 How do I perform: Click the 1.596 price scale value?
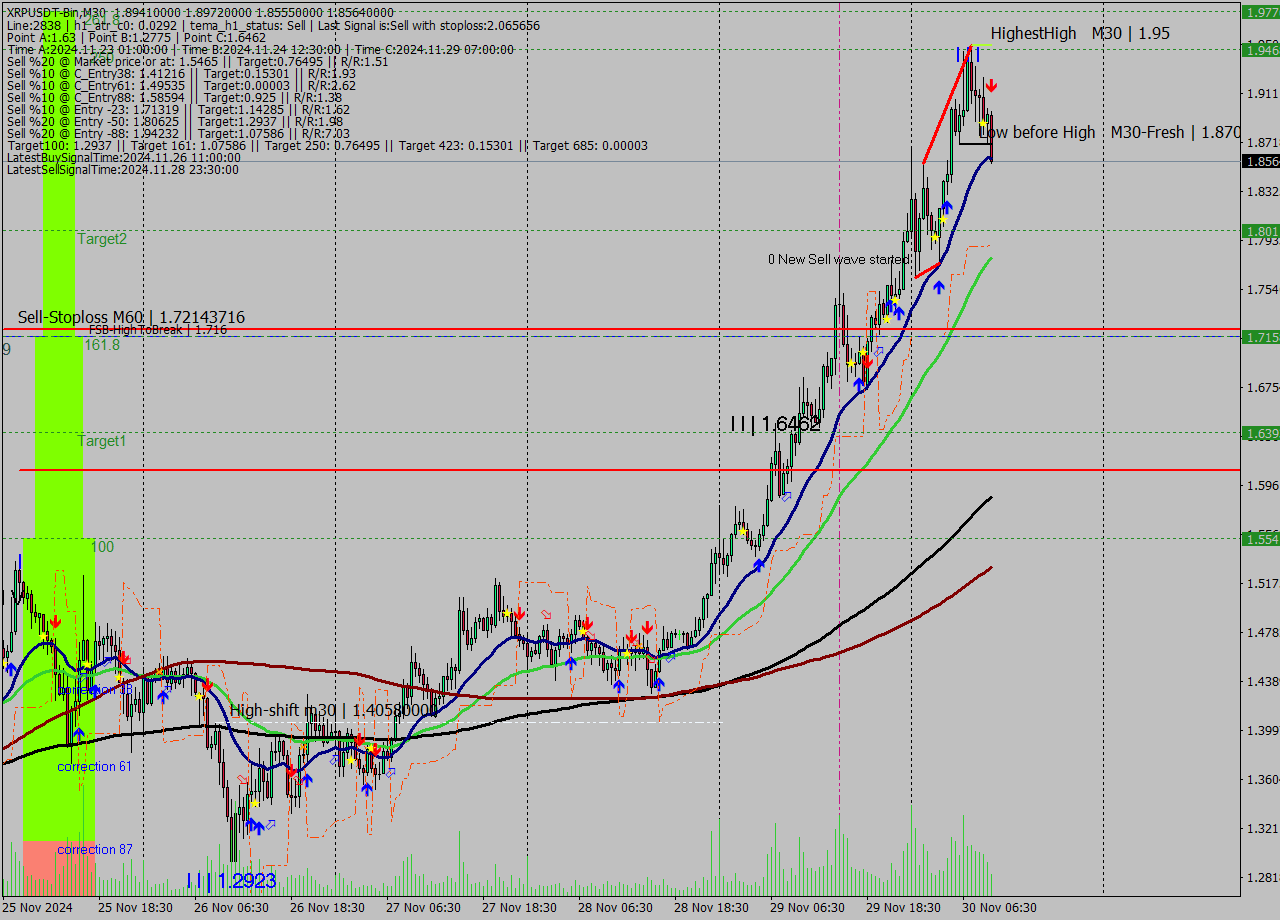[x=1263, y=486]
